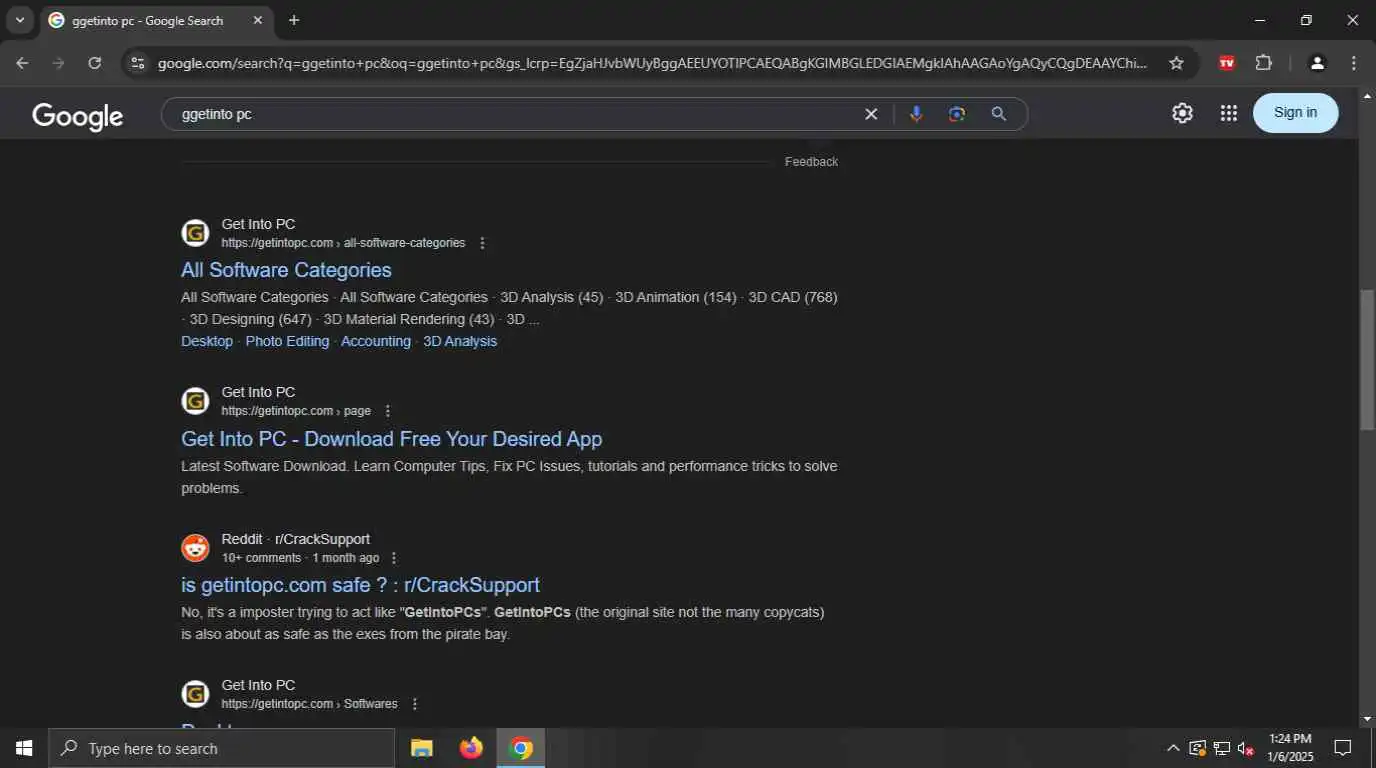Viewport: 1376px width, 768px height.
Task: Go back to the previous page
Action: [x=22, y=63]
